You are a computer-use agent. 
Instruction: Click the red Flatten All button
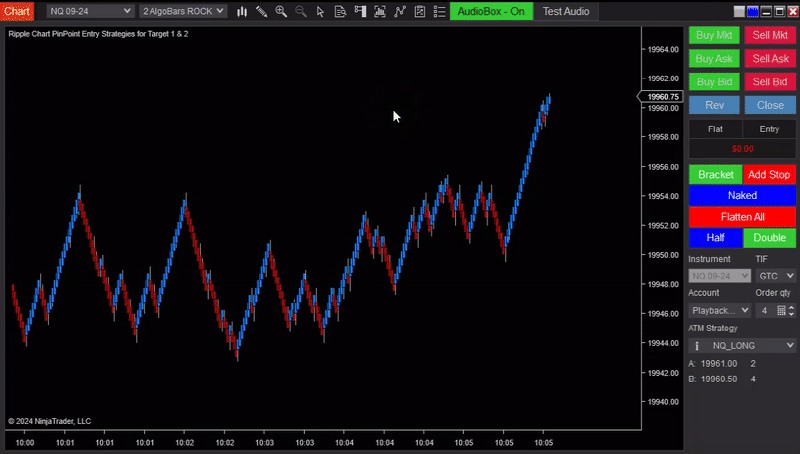pyautogui.click(x=742, y=217)
